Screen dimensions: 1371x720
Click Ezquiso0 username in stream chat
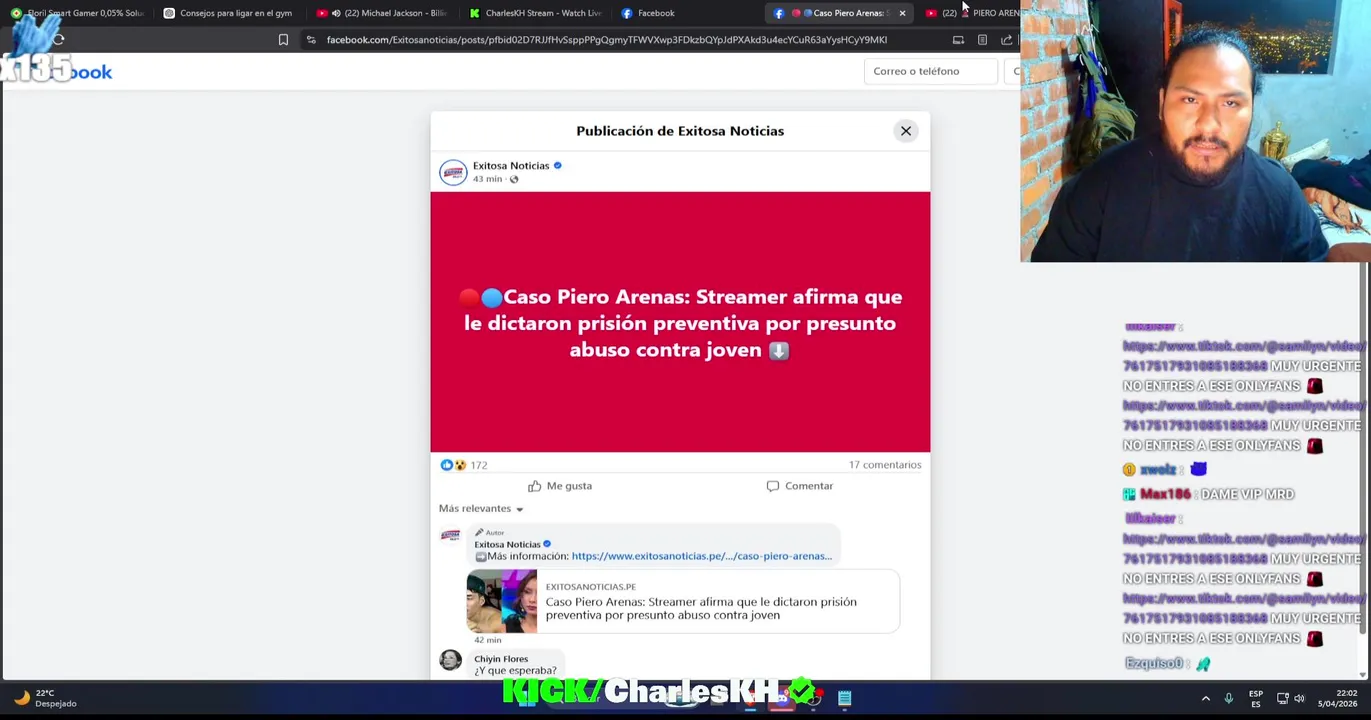point(1154,664)
